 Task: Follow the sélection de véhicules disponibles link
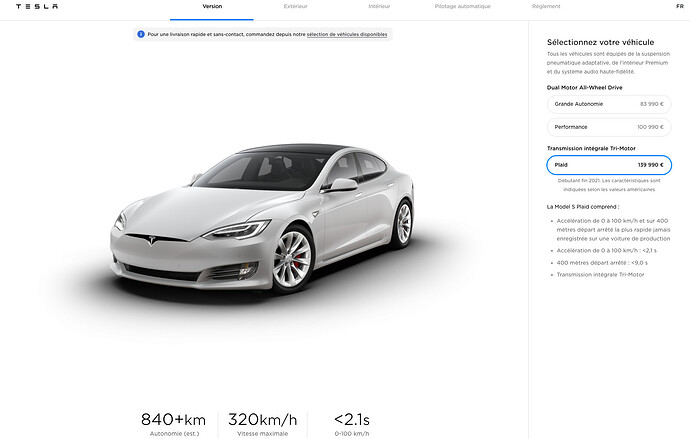pyautogui.click(x=347, y=34)
